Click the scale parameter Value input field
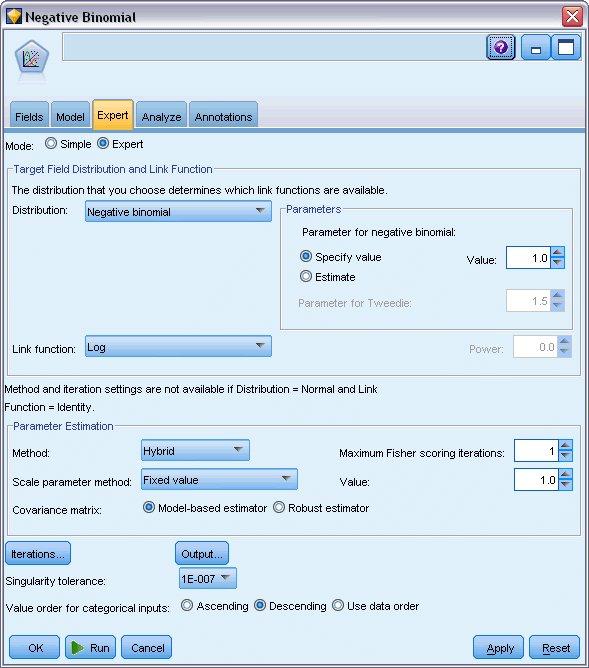Viewport: 589px width, 668px height. point(536,480)
